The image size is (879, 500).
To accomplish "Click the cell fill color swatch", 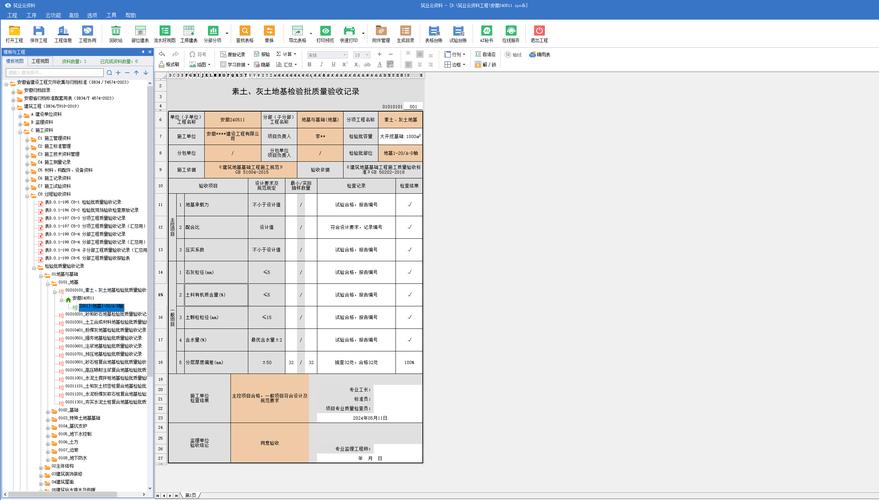I will 390,64.
